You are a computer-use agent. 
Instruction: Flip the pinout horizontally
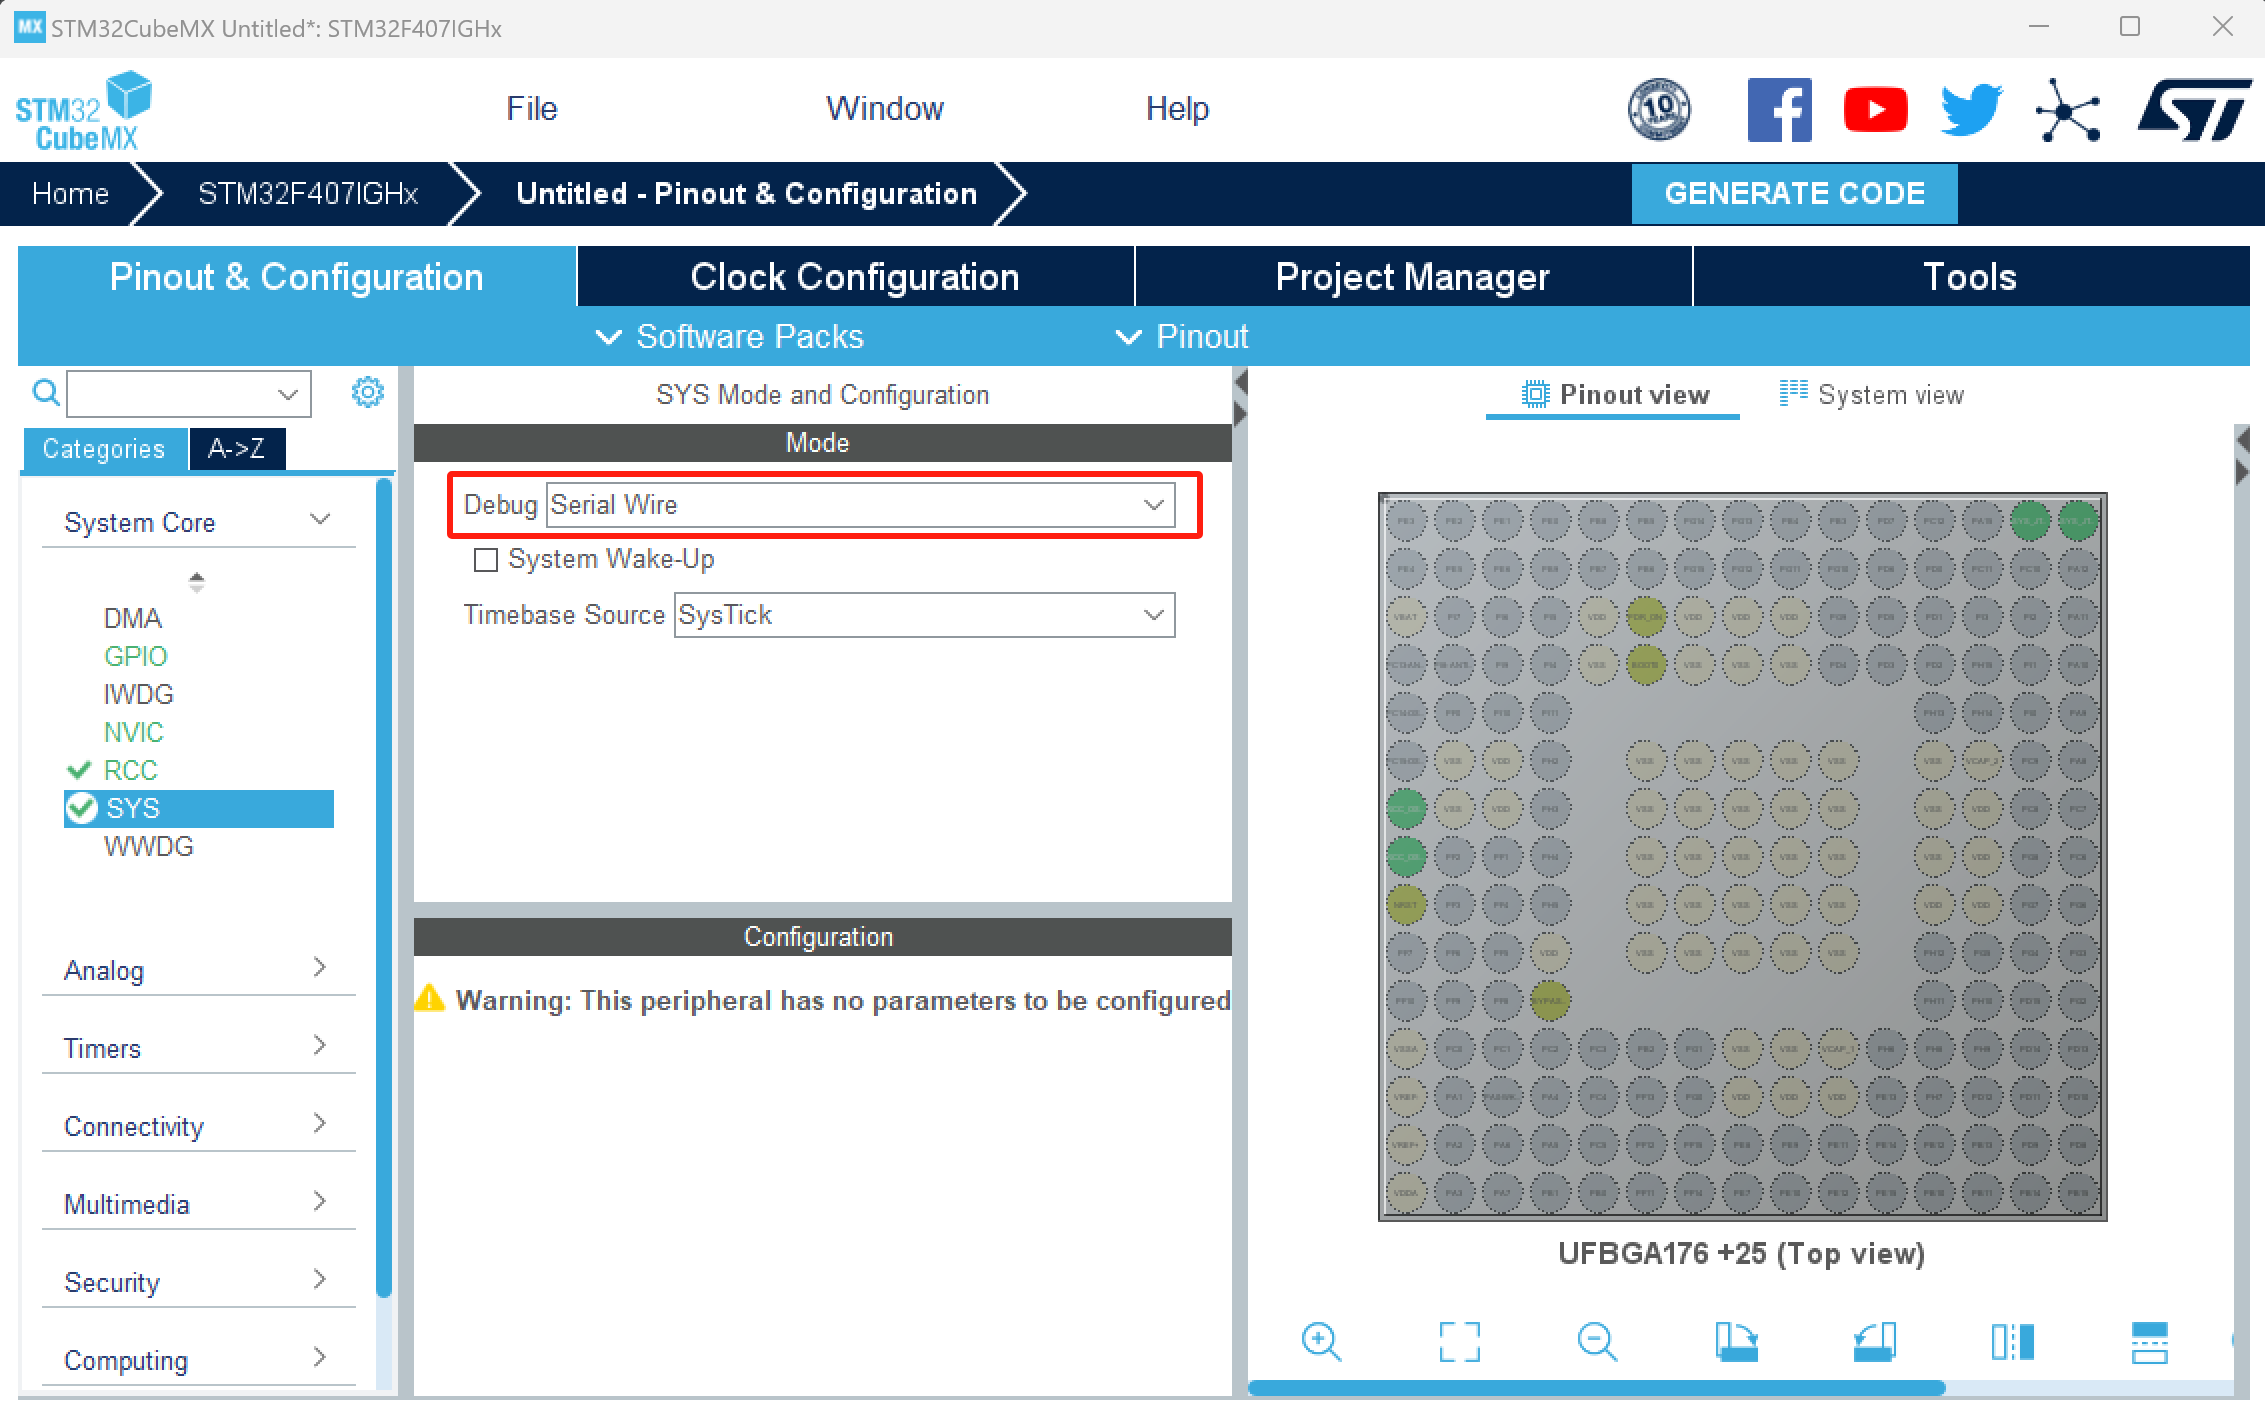pos(2012,1341)
